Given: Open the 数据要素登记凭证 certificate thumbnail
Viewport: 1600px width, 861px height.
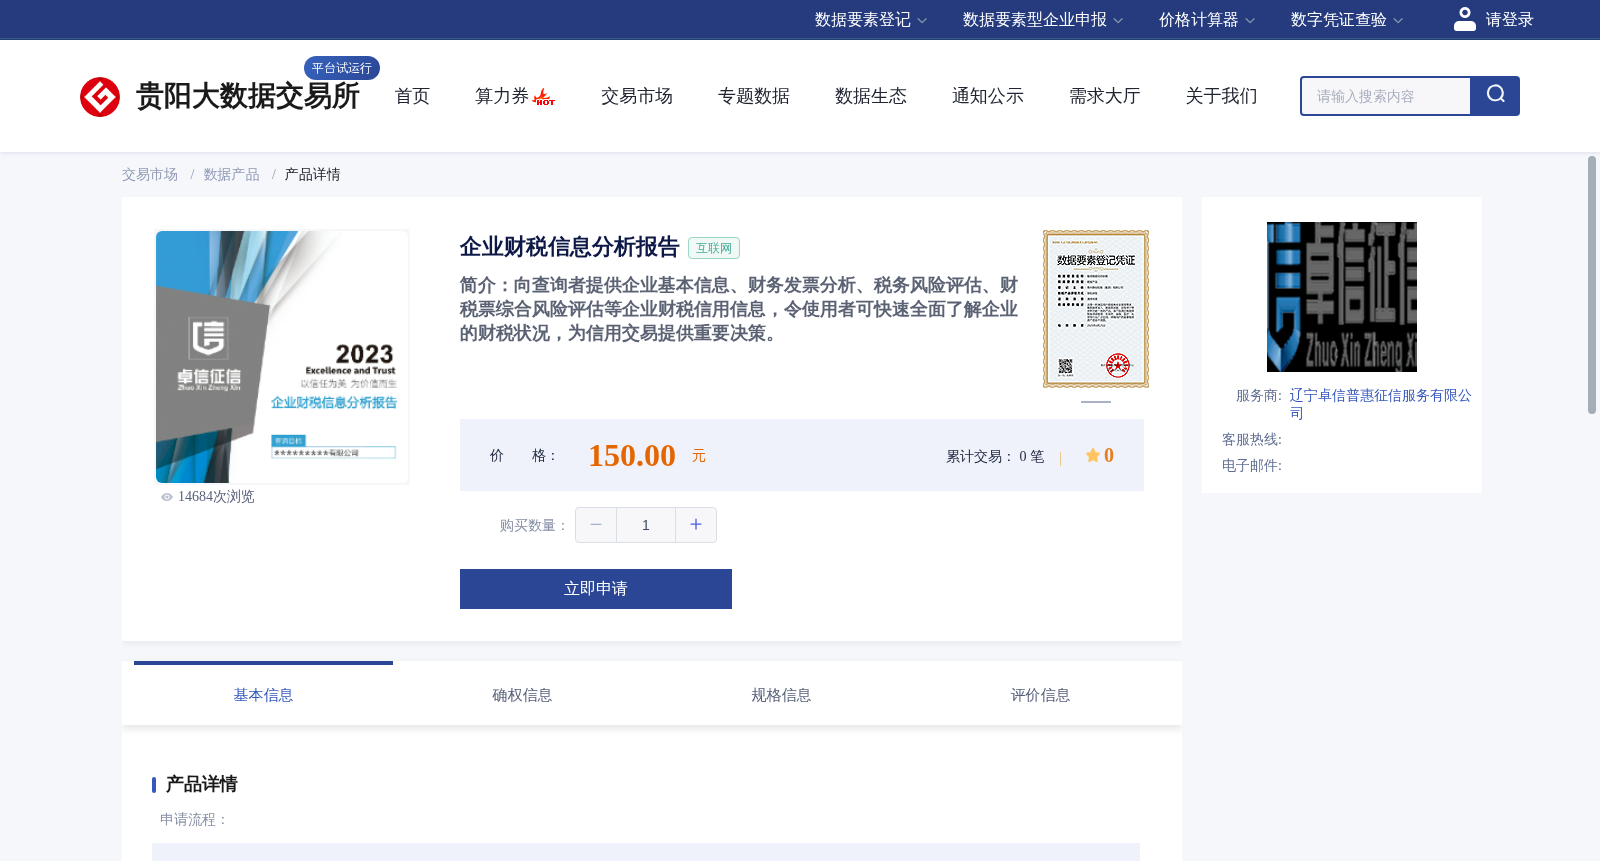Looking at the screenshot, I should [x=1096, y=309].
